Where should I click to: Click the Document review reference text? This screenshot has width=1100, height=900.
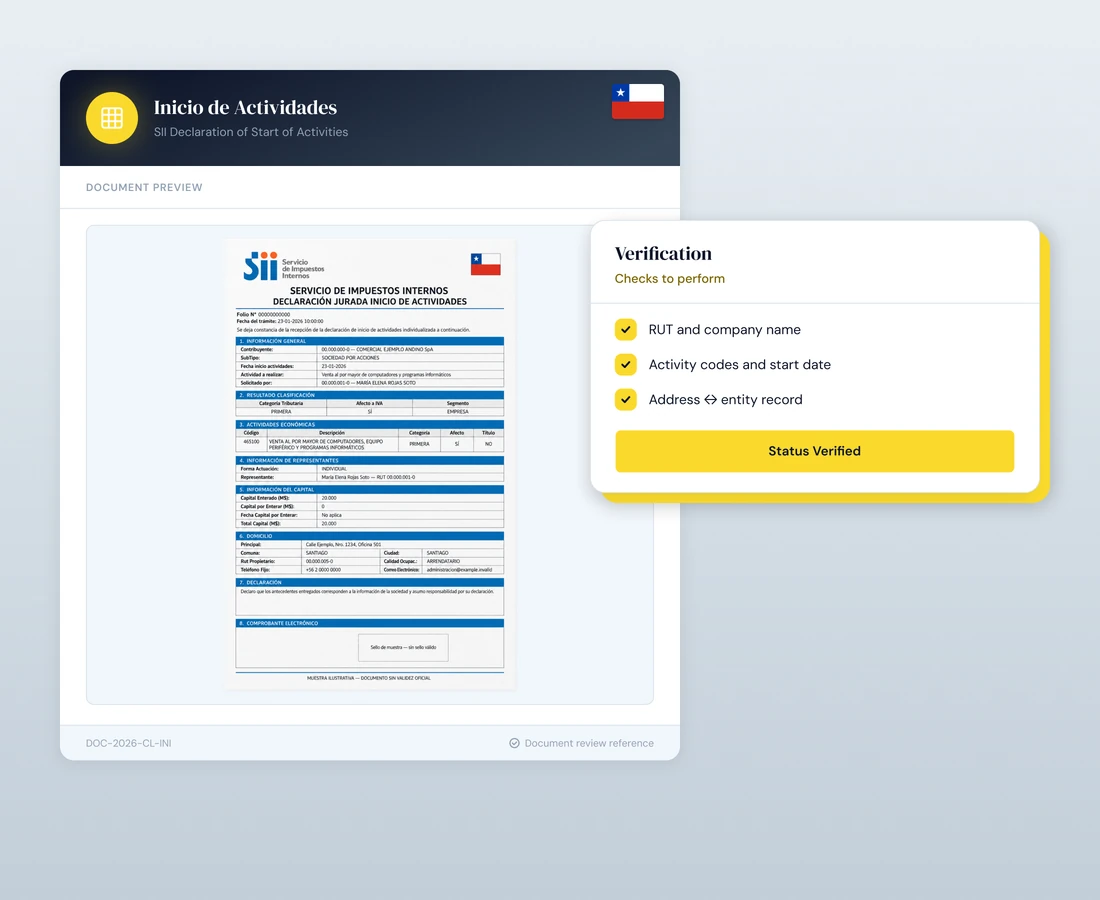coord(589,743)
